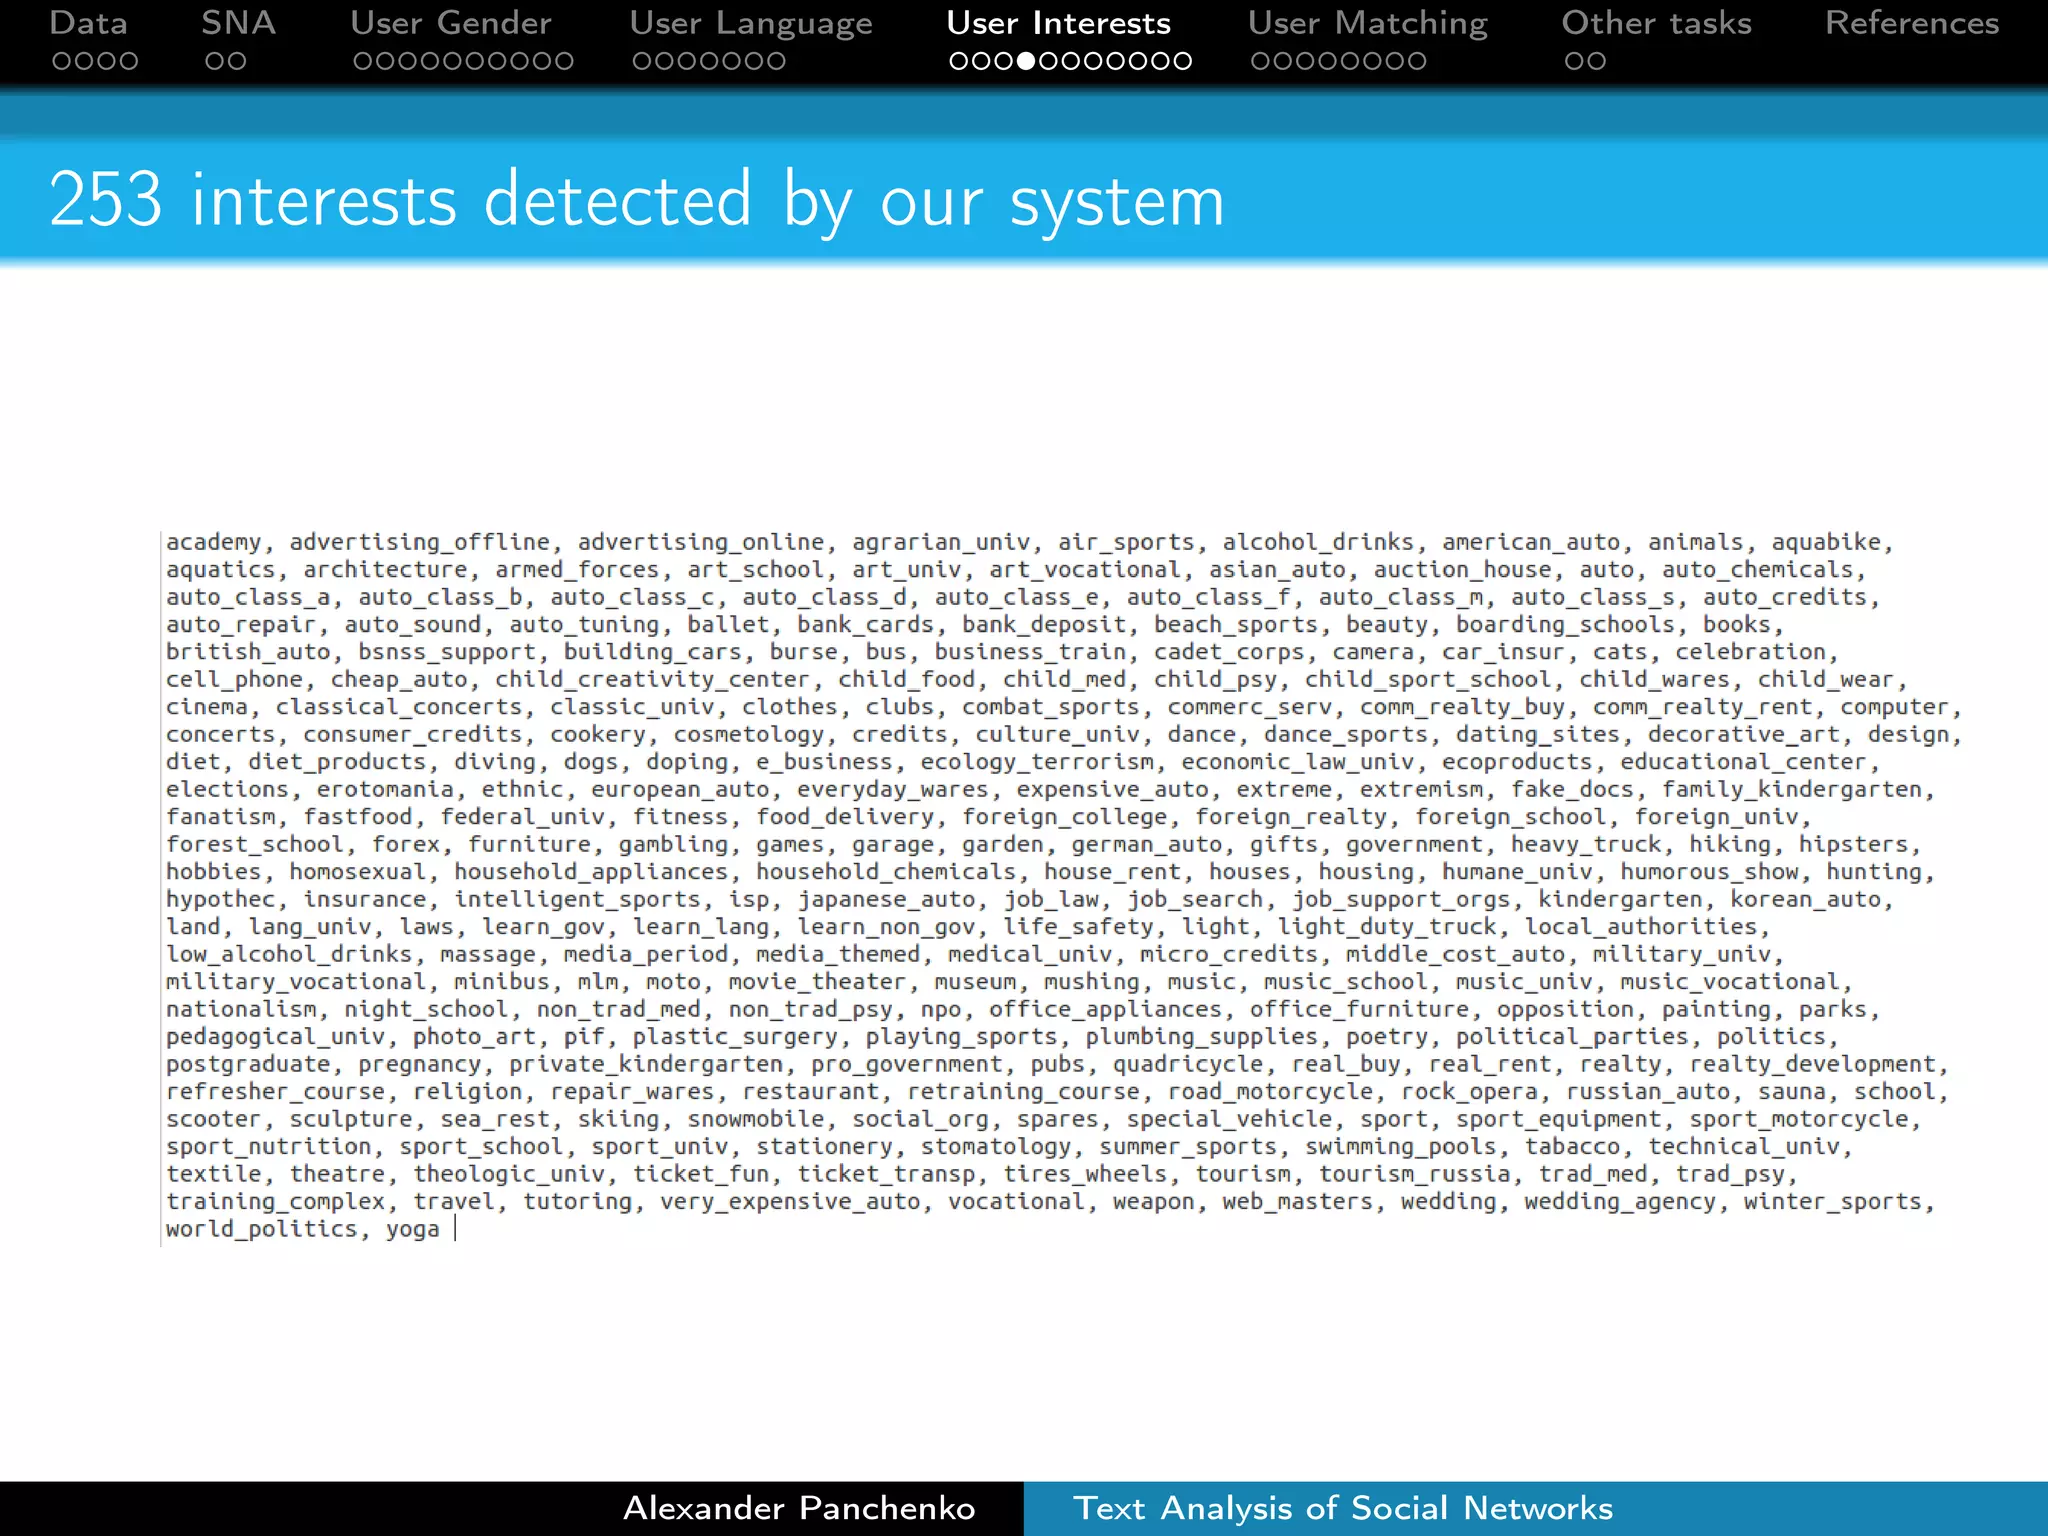
Task: Click 'intelligent_sports' in the list
Action: 577,900
